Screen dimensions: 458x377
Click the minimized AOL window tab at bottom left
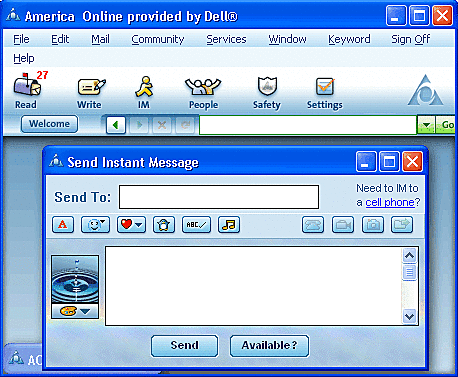23,359
